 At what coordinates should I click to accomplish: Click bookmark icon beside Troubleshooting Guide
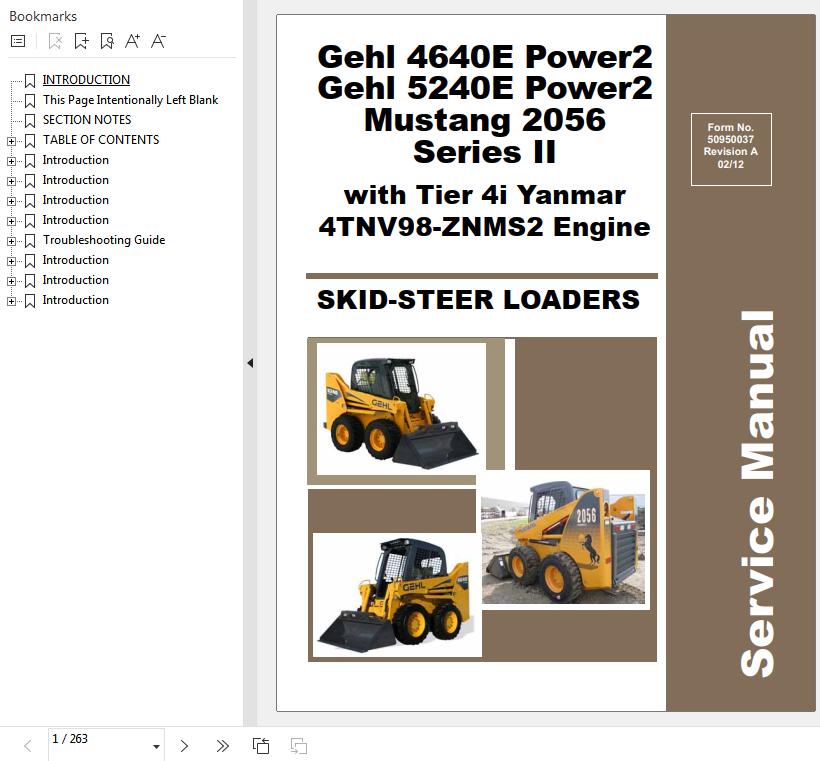coord(30,241)
